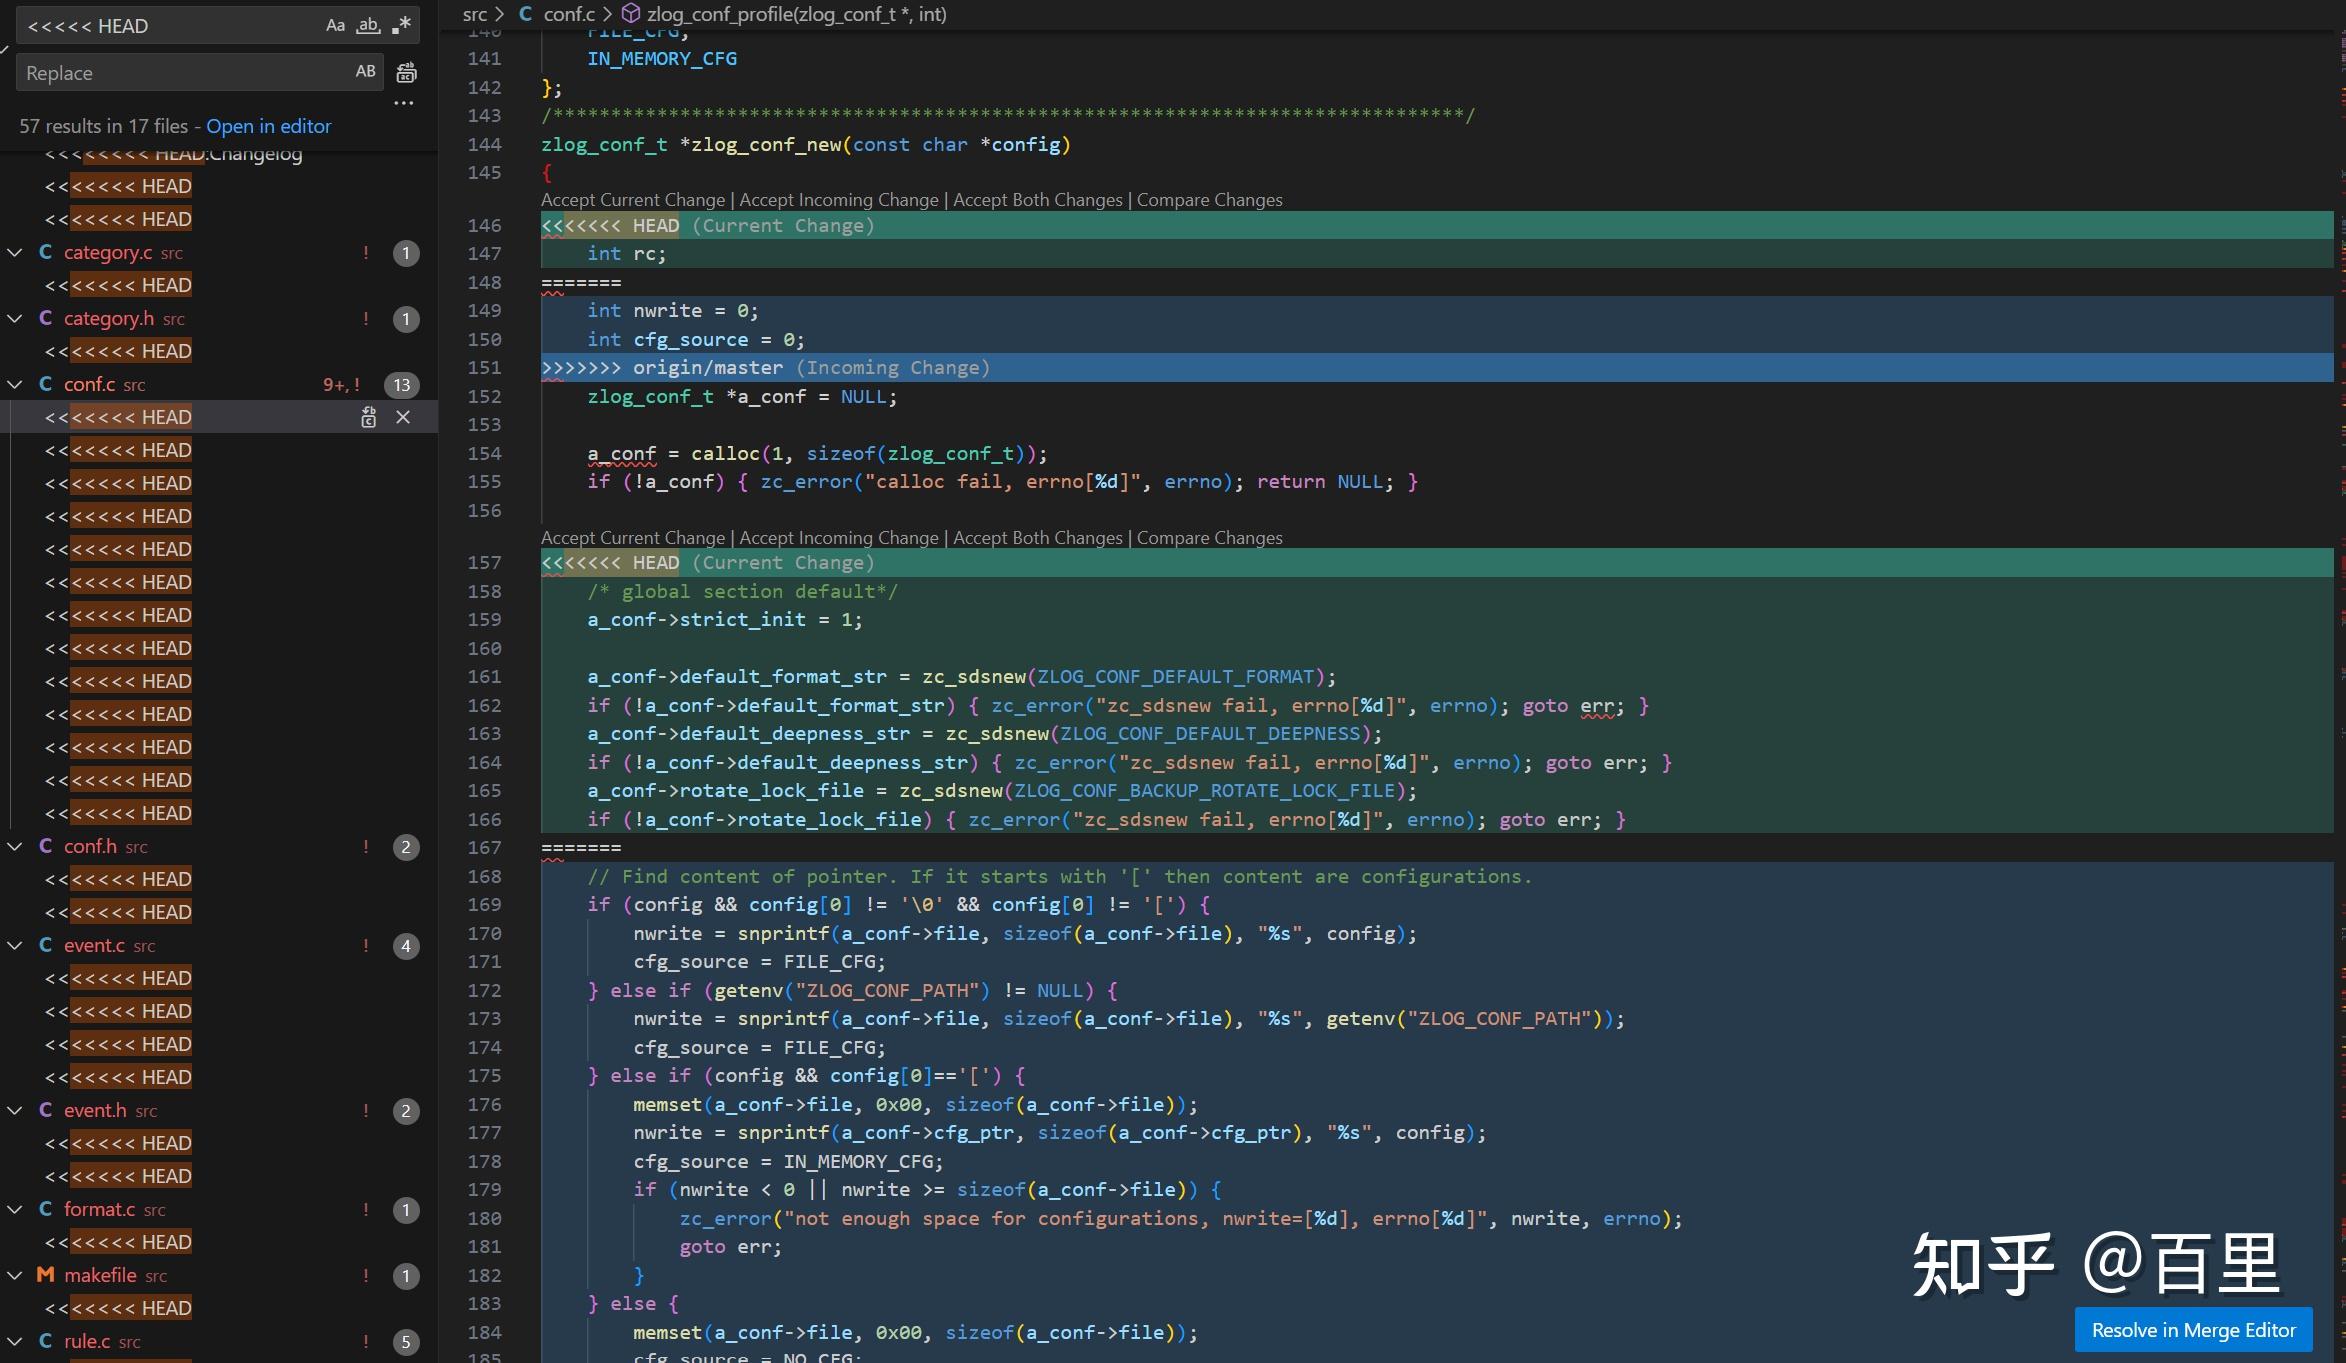
Task: Click the C icon beside category.c
Action: (45, 252)
